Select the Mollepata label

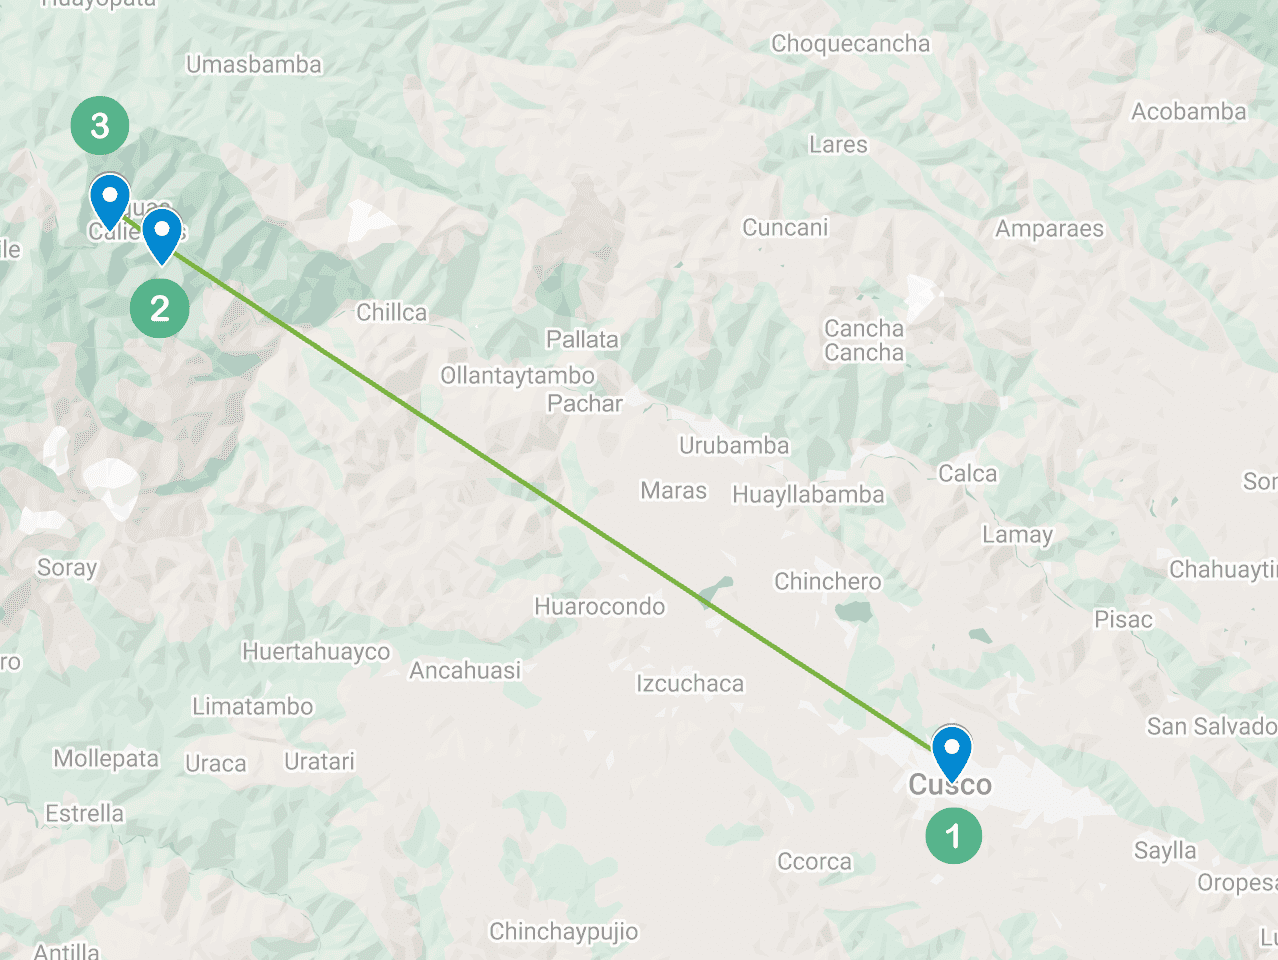[x=106, y=759]
